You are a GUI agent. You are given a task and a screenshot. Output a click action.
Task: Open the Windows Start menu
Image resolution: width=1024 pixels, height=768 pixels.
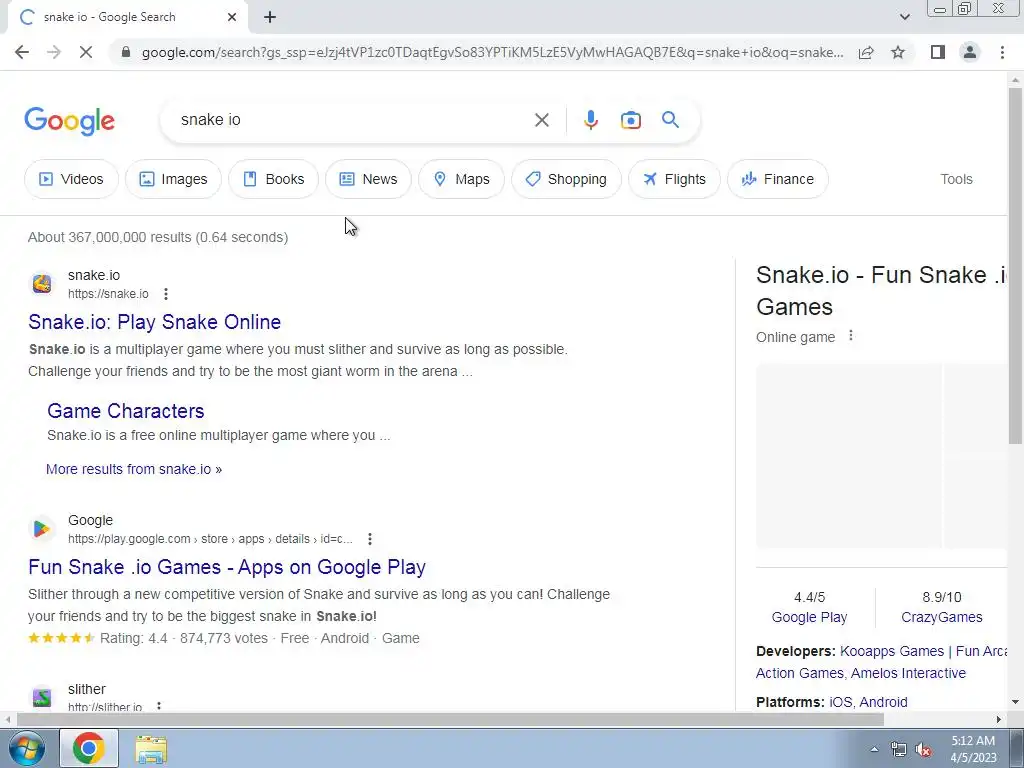(26, 748)
